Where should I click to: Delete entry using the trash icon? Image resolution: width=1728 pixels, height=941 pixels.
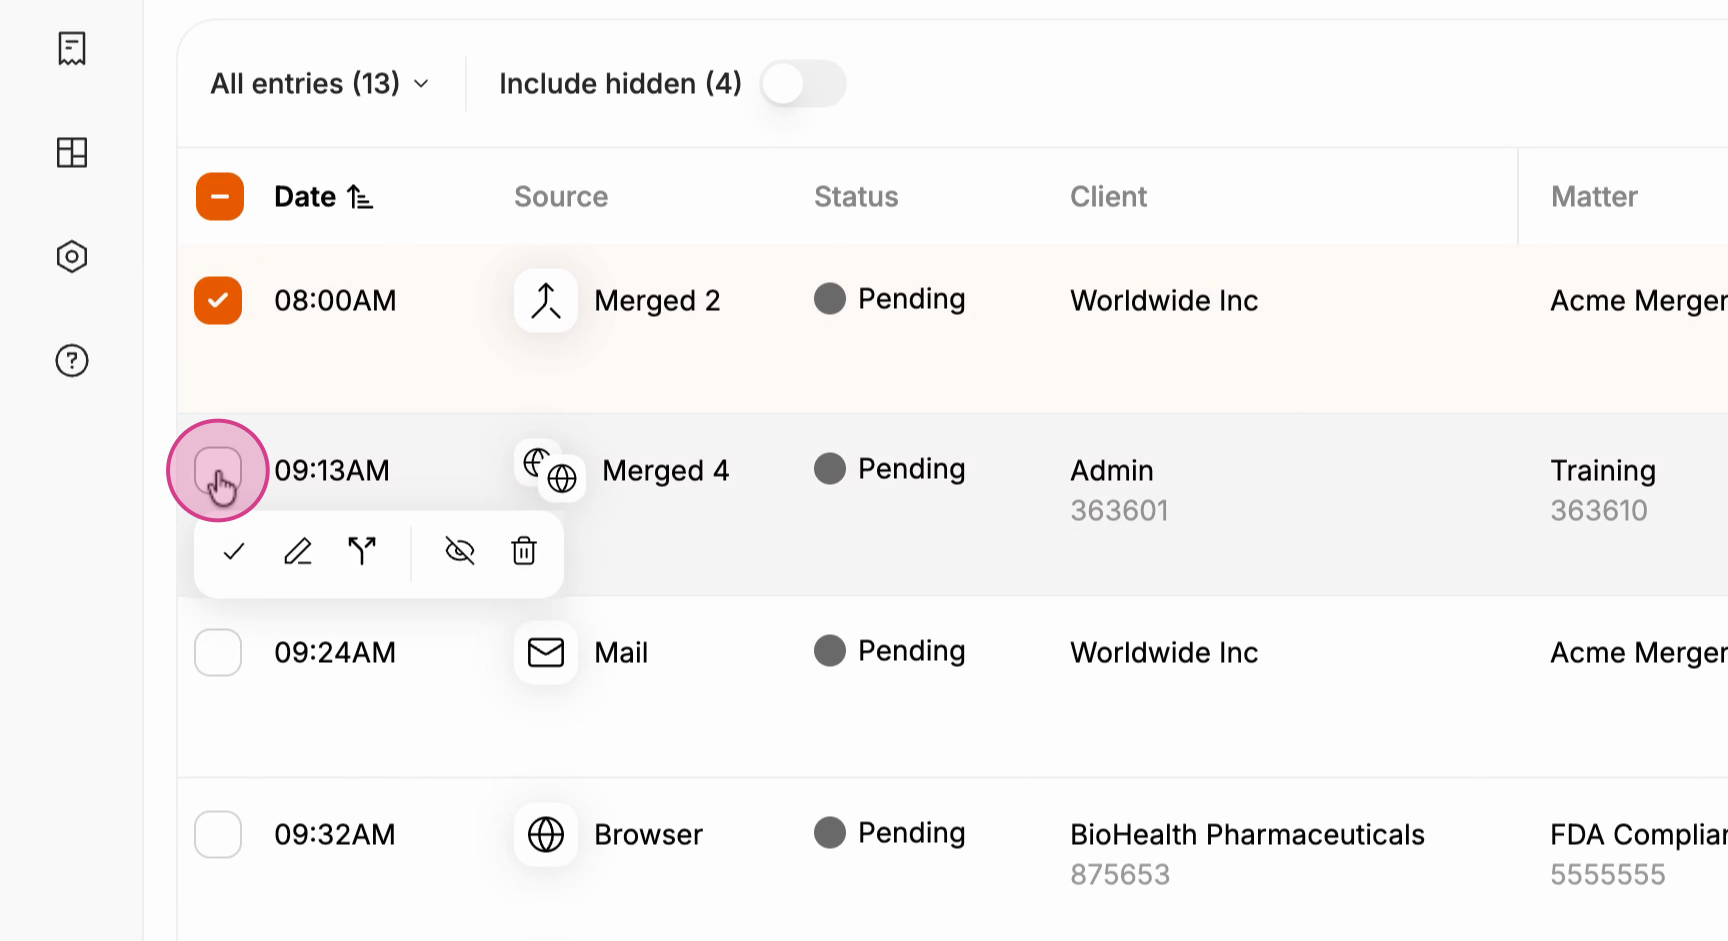524,551
